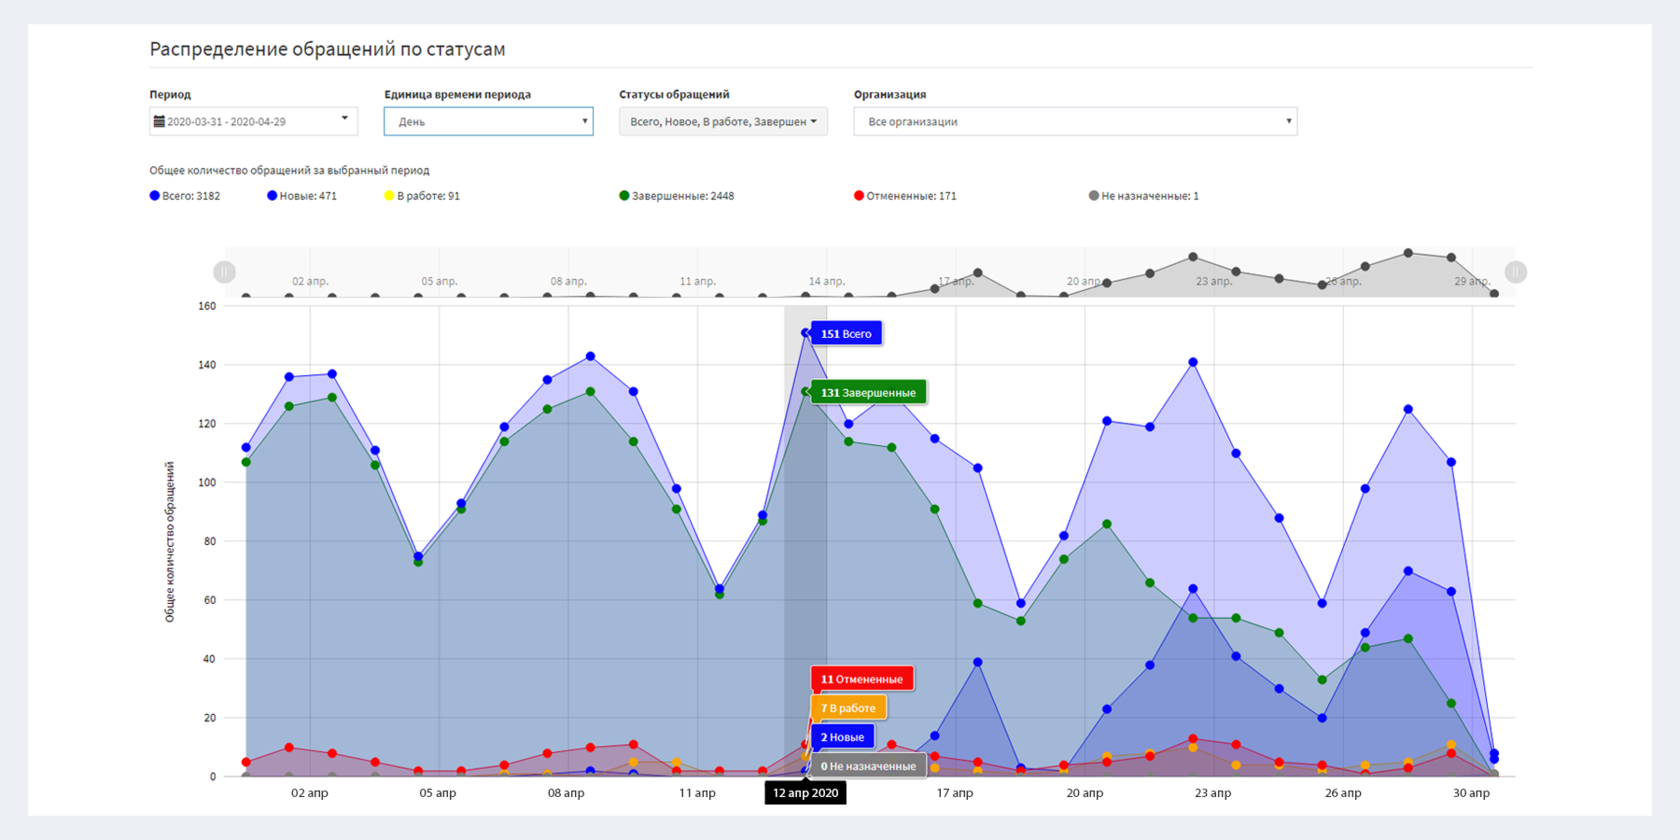Image resolution: width=1680 pixels, height=840 pixels.
Task: Open the Период date range picker
Action: (253, 121)
